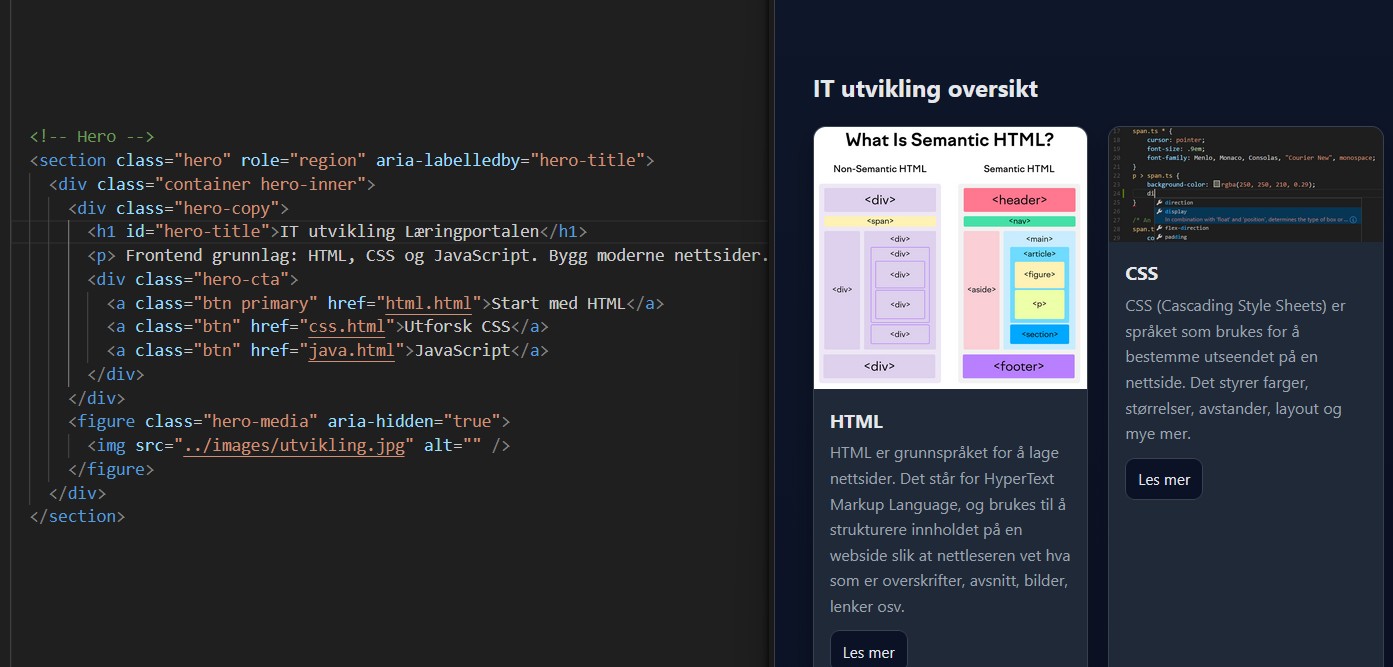Click the 'Frontend grunnlag' paragraph line in code
The image size is (1393, 667).
[428, 255]
